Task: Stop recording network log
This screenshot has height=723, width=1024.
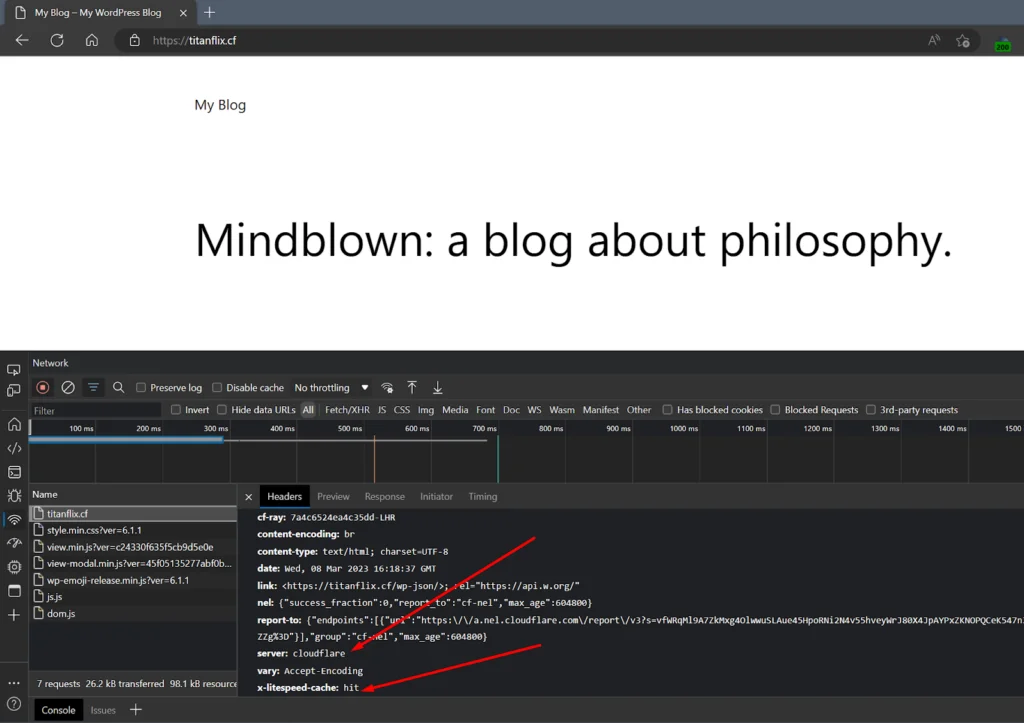Action: click(42, 387)
